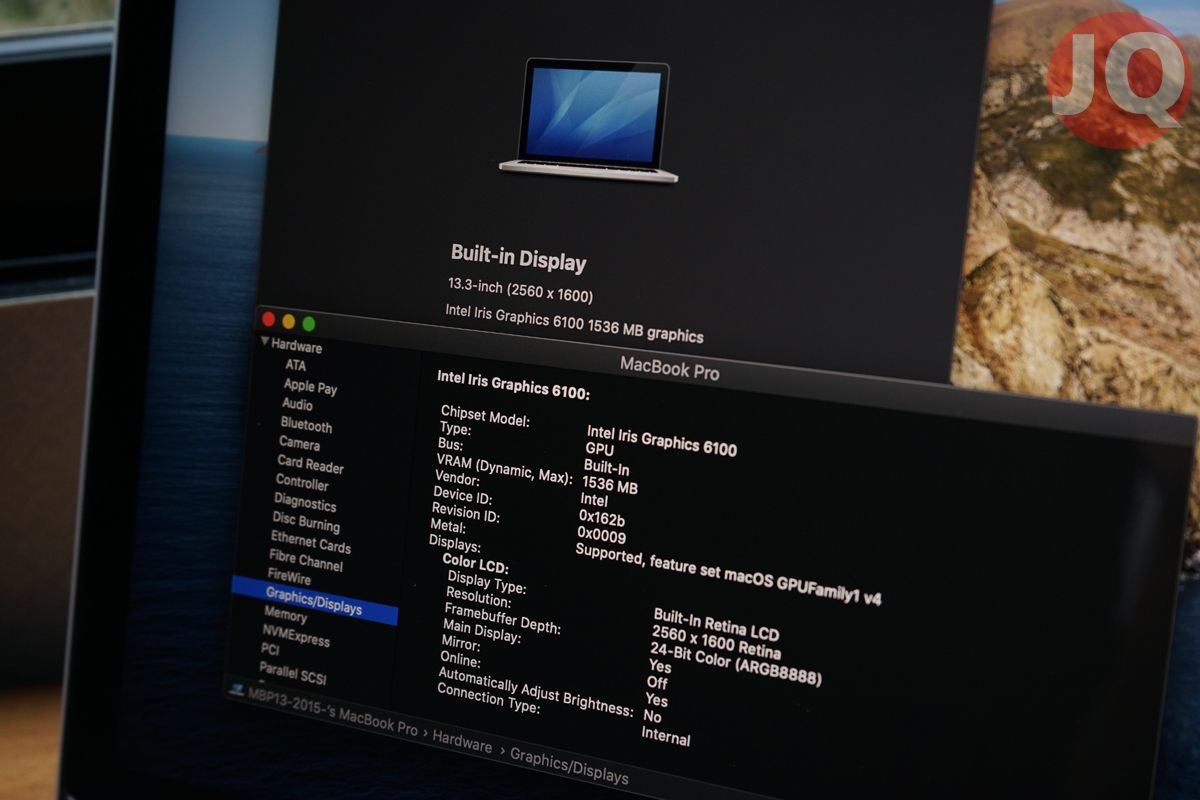Select Fibre Channel in the sidebar
Viewport: 1200px width, 800px height.
pyautogui.click(x=306, y=561)
